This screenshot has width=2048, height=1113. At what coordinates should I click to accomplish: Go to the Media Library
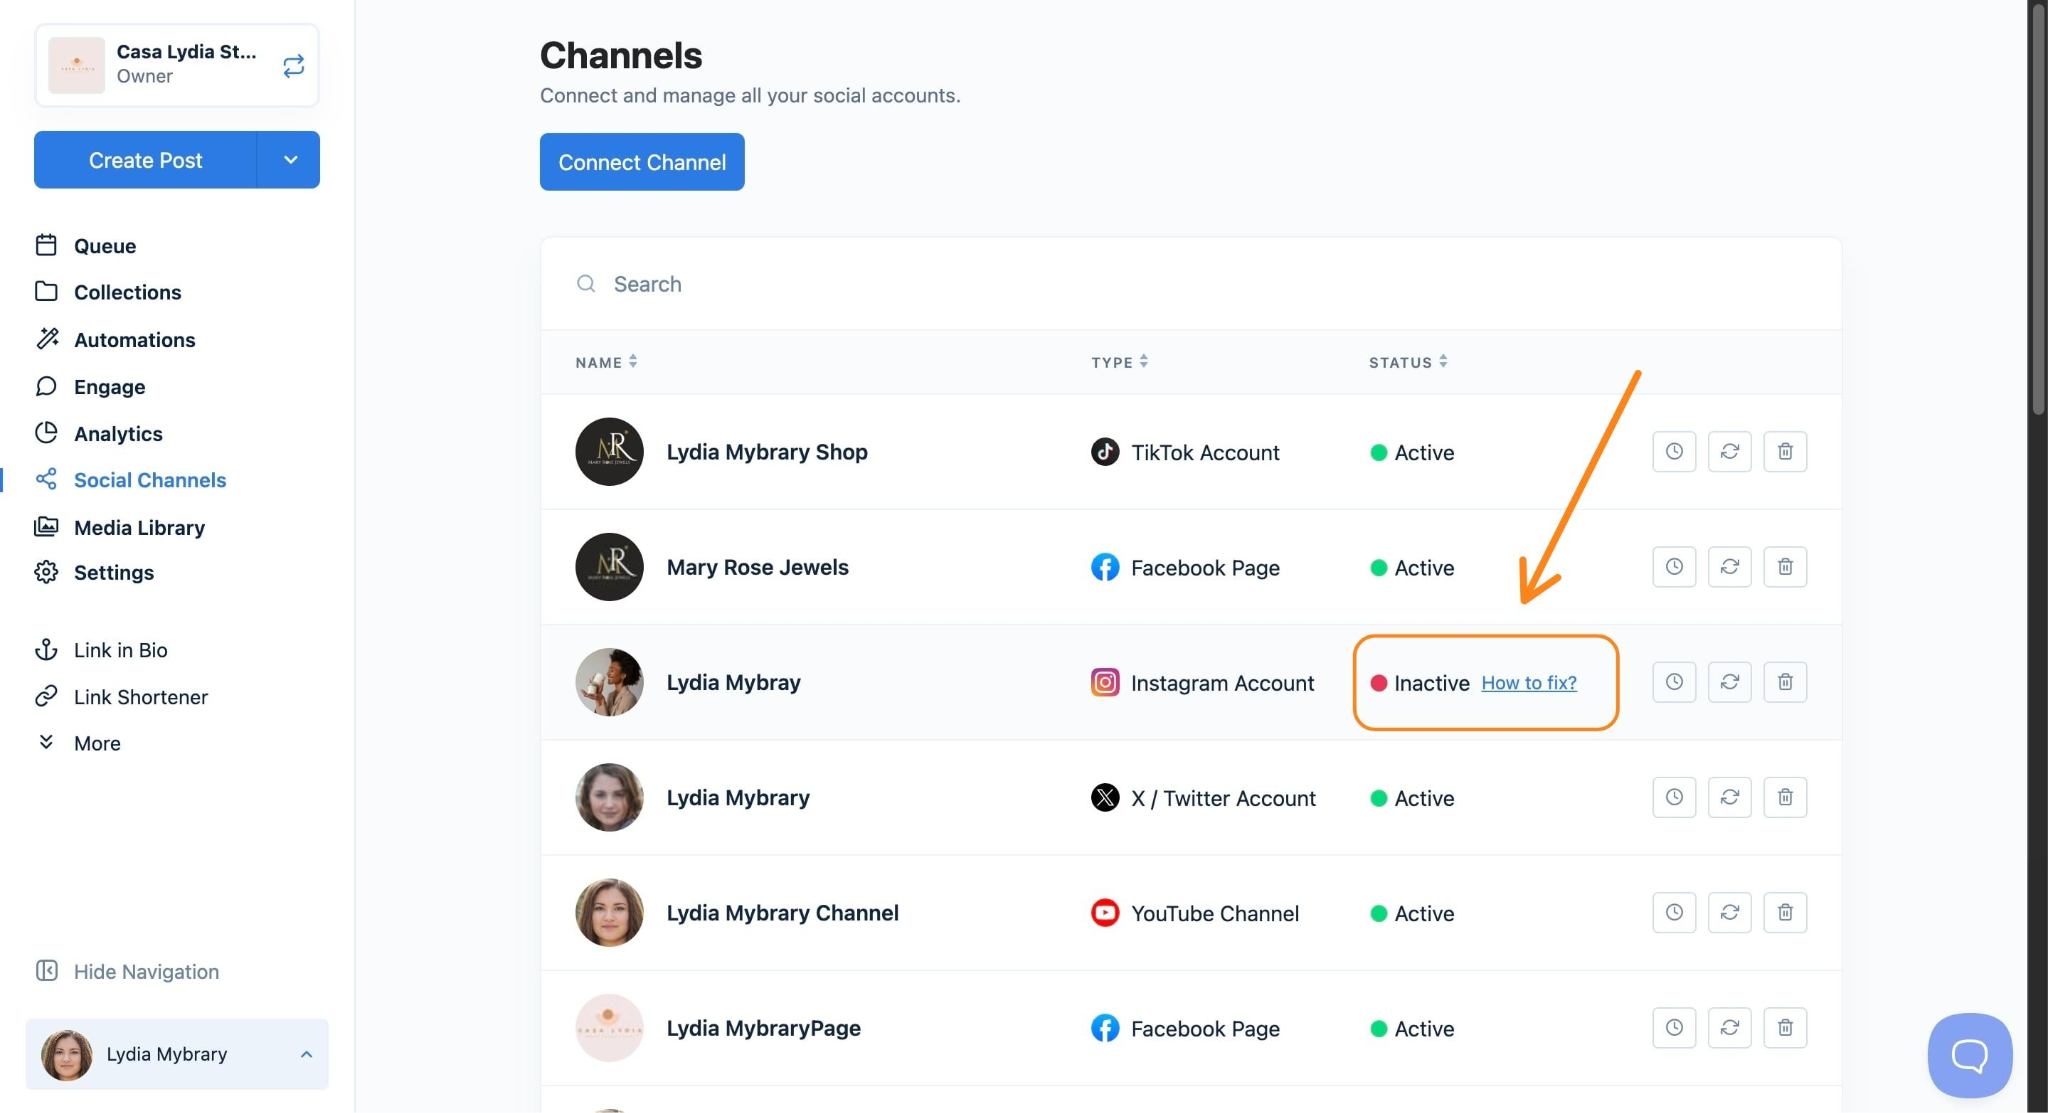coord(139,528)
